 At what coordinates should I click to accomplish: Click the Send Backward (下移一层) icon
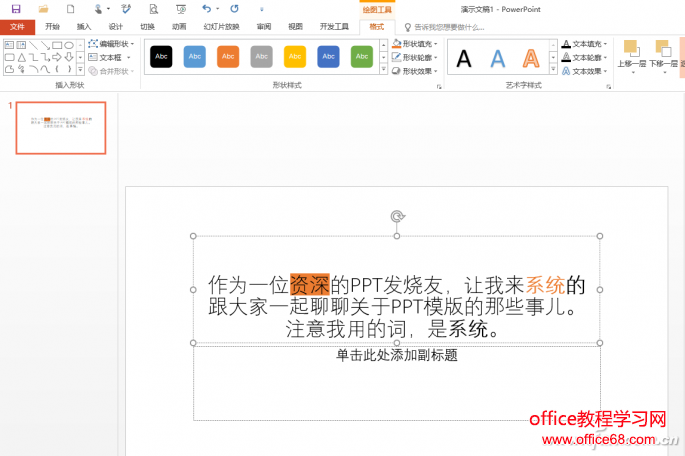tap(662, 55)
